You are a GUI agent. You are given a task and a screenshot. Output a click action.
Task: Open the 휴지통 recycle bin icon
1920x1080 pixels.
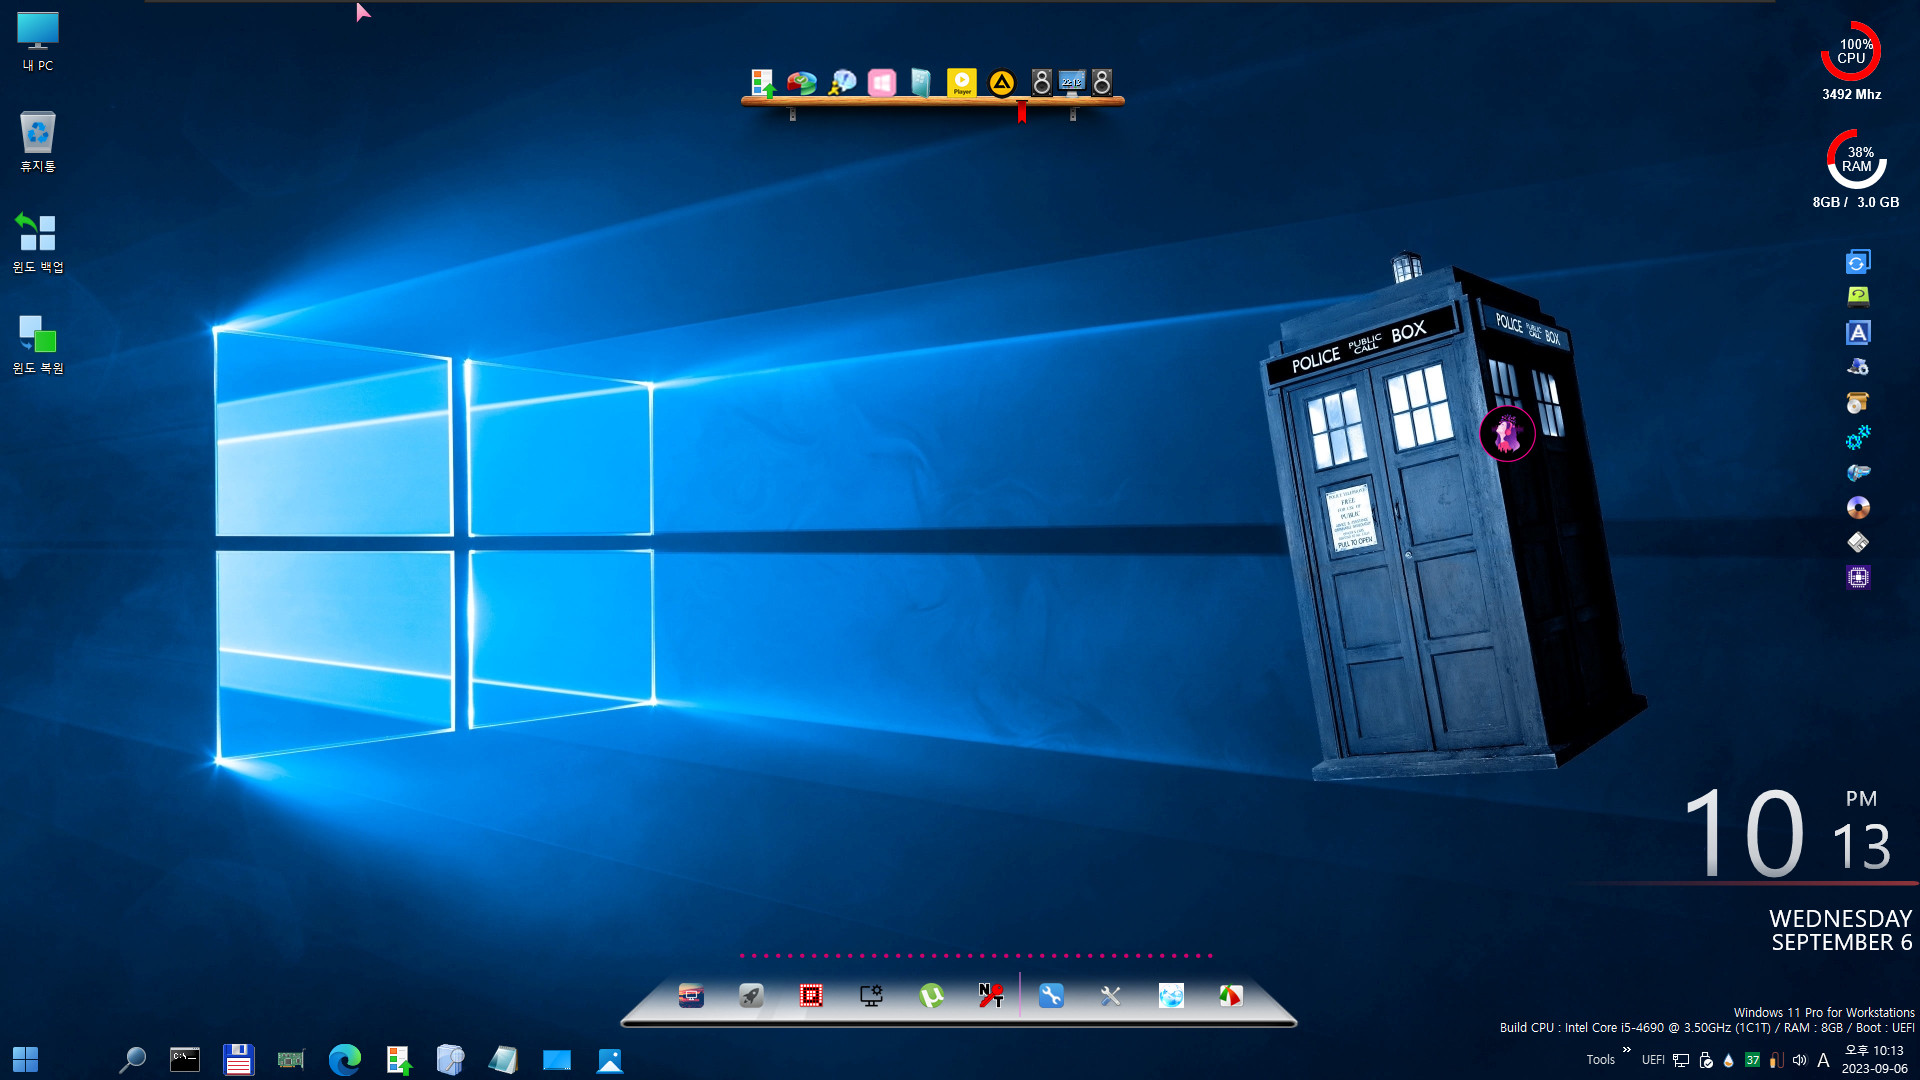pyautogui.click(x=38, y=142)
